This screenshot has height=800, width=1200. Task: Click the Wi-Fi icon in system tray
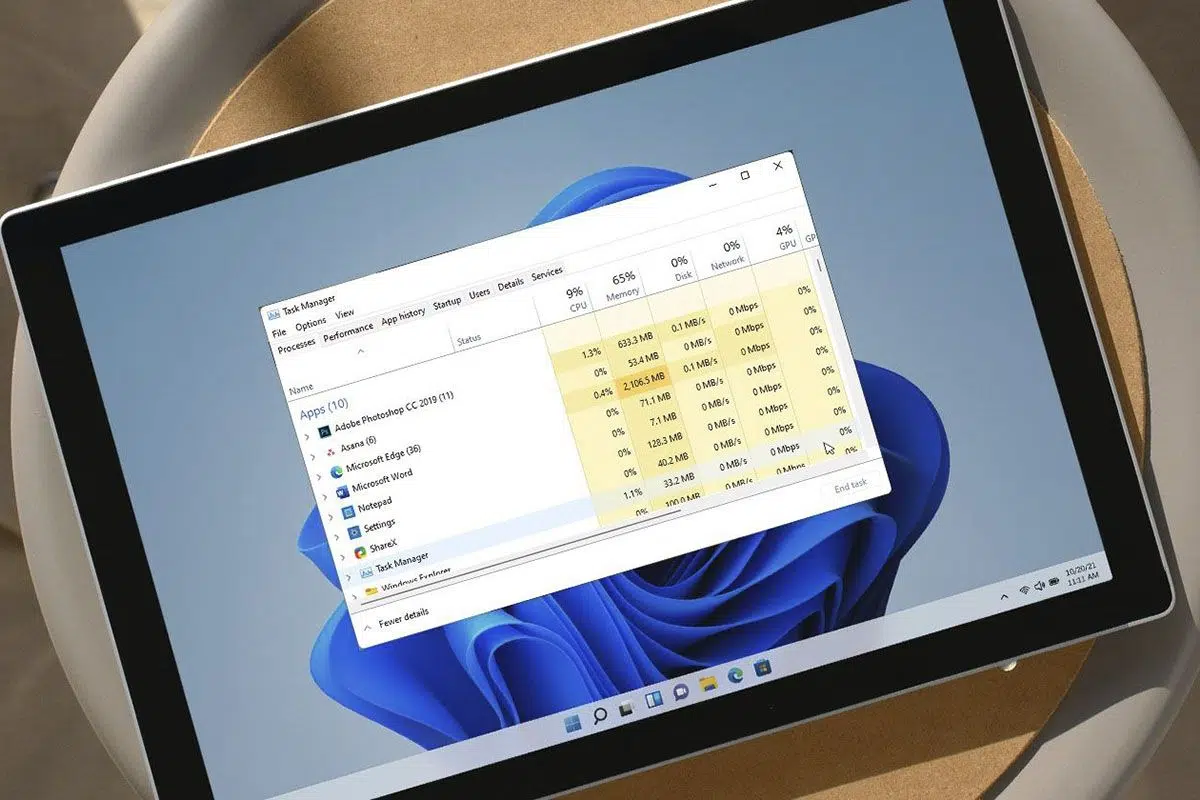[x=1024, y=590]
